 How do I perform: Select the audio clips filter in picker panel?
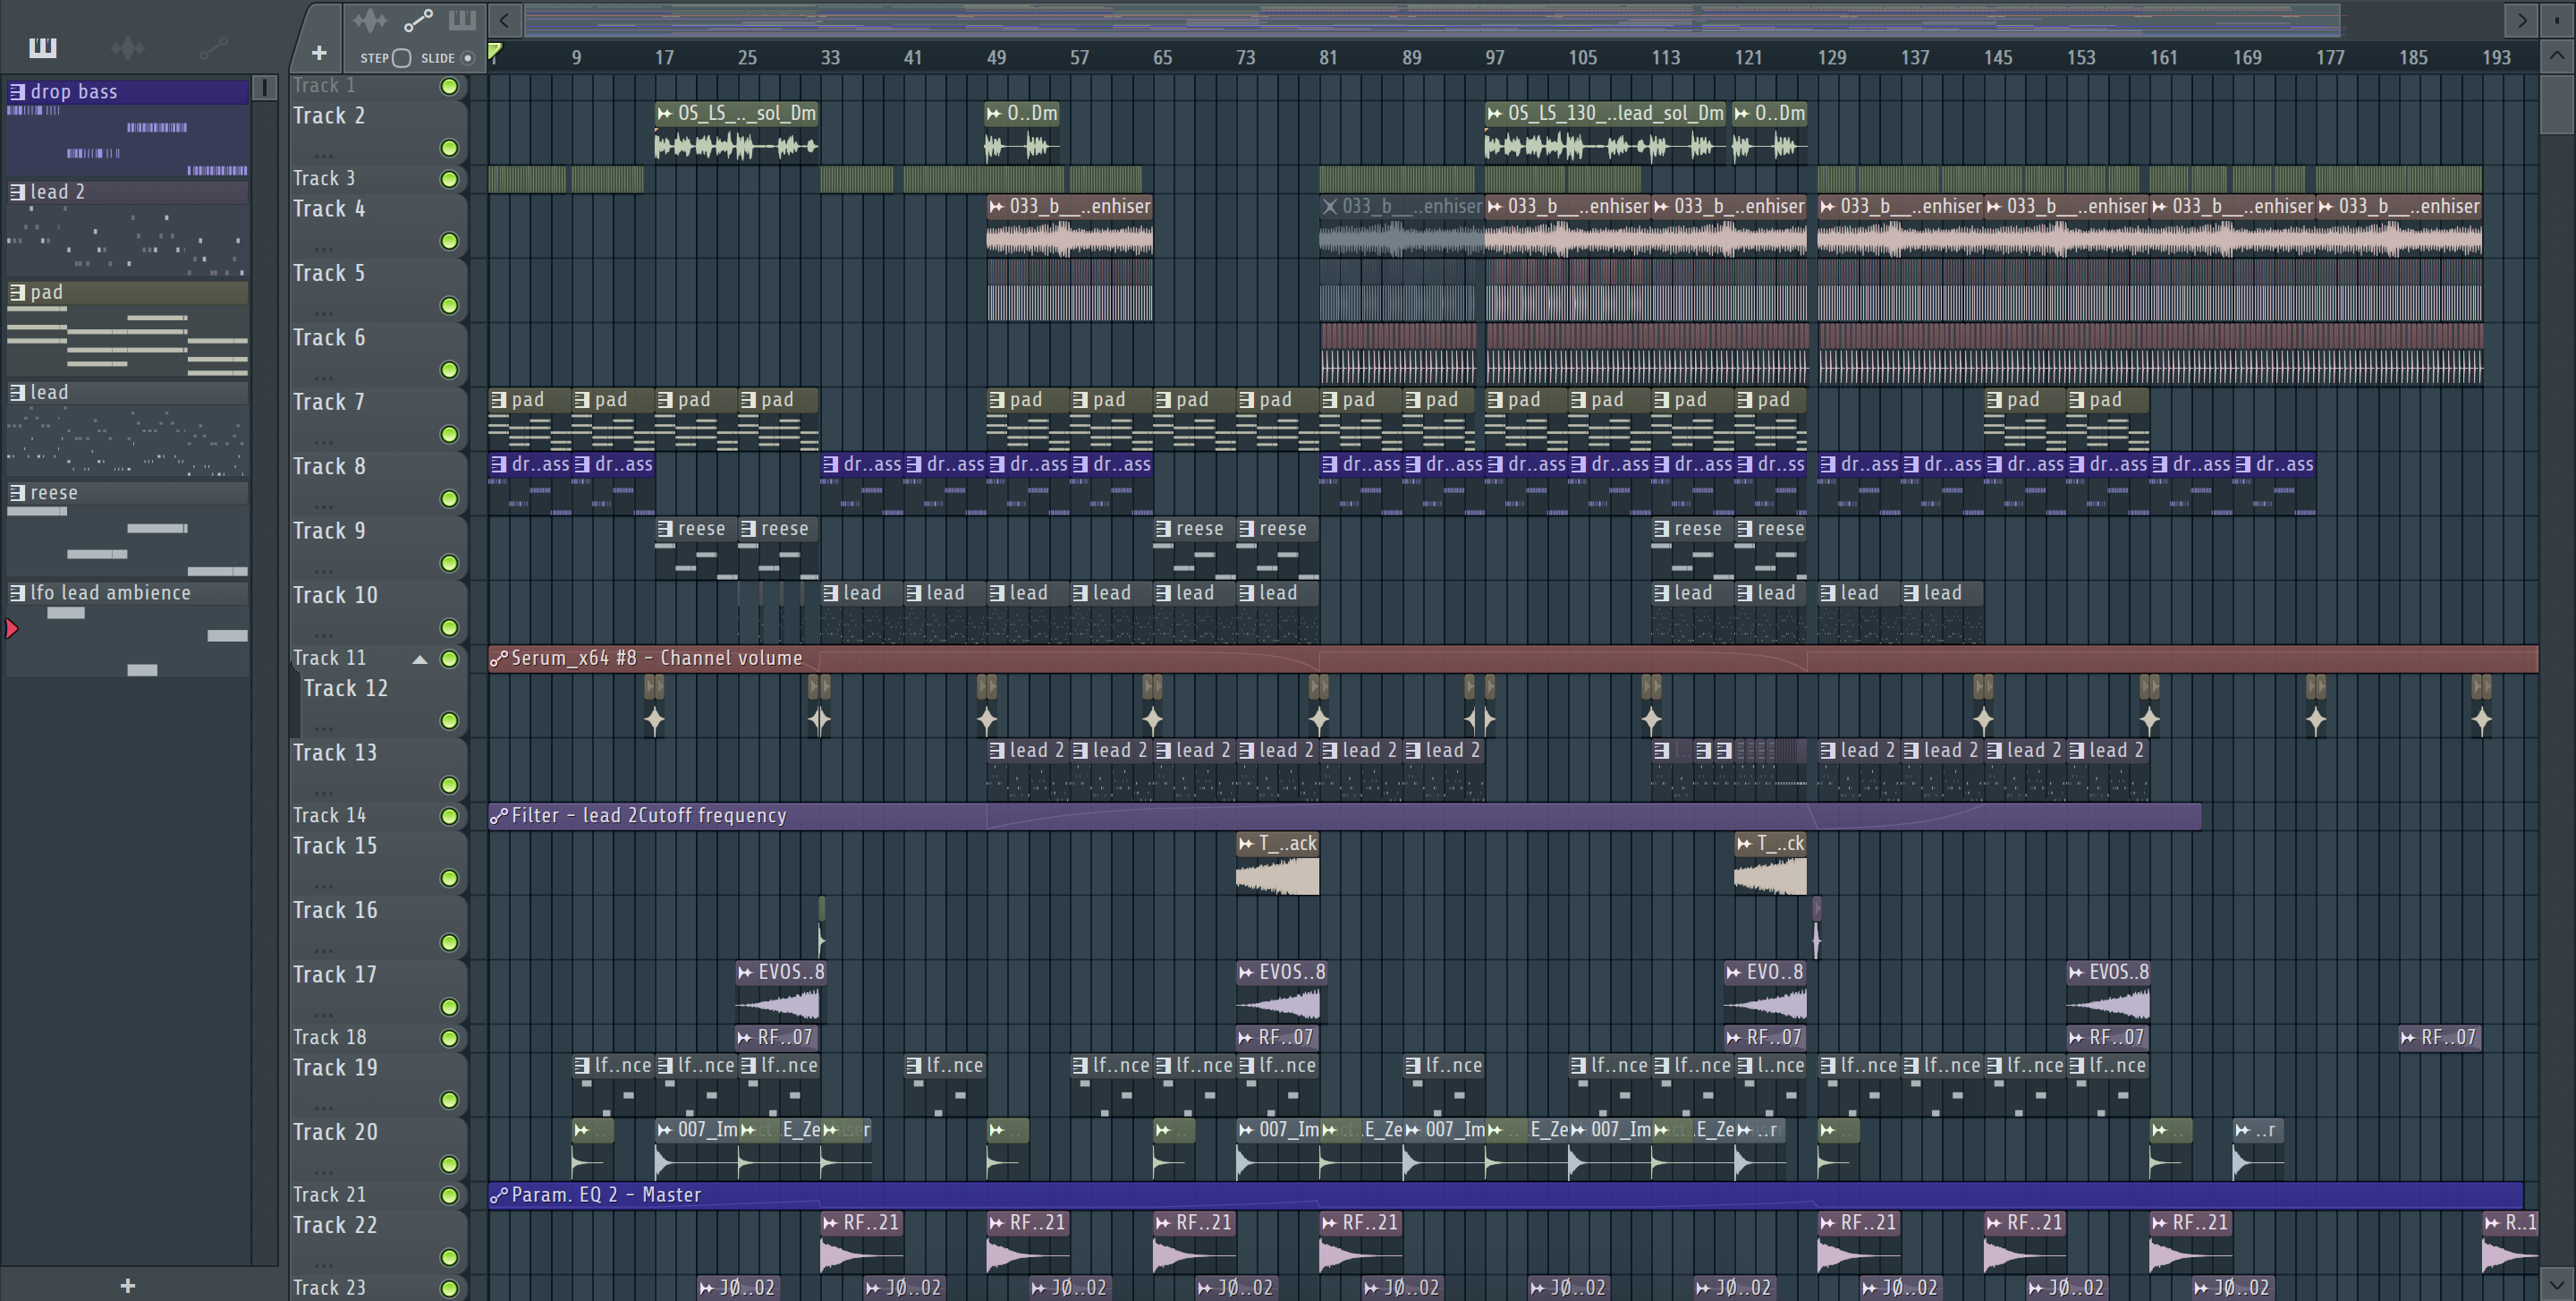[x=128, y=47]
